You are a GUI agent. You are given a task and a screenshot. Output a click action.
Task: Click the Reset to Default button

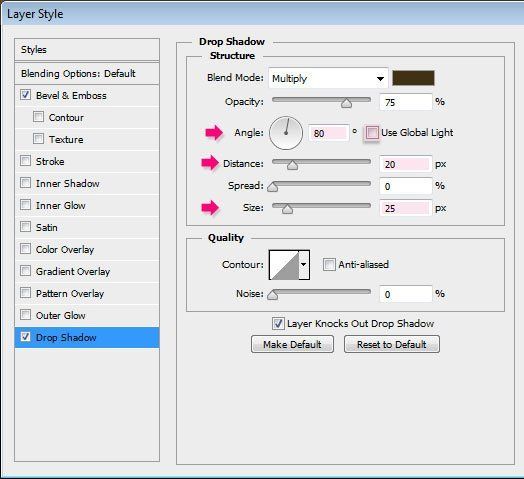(x=392, y=344)
